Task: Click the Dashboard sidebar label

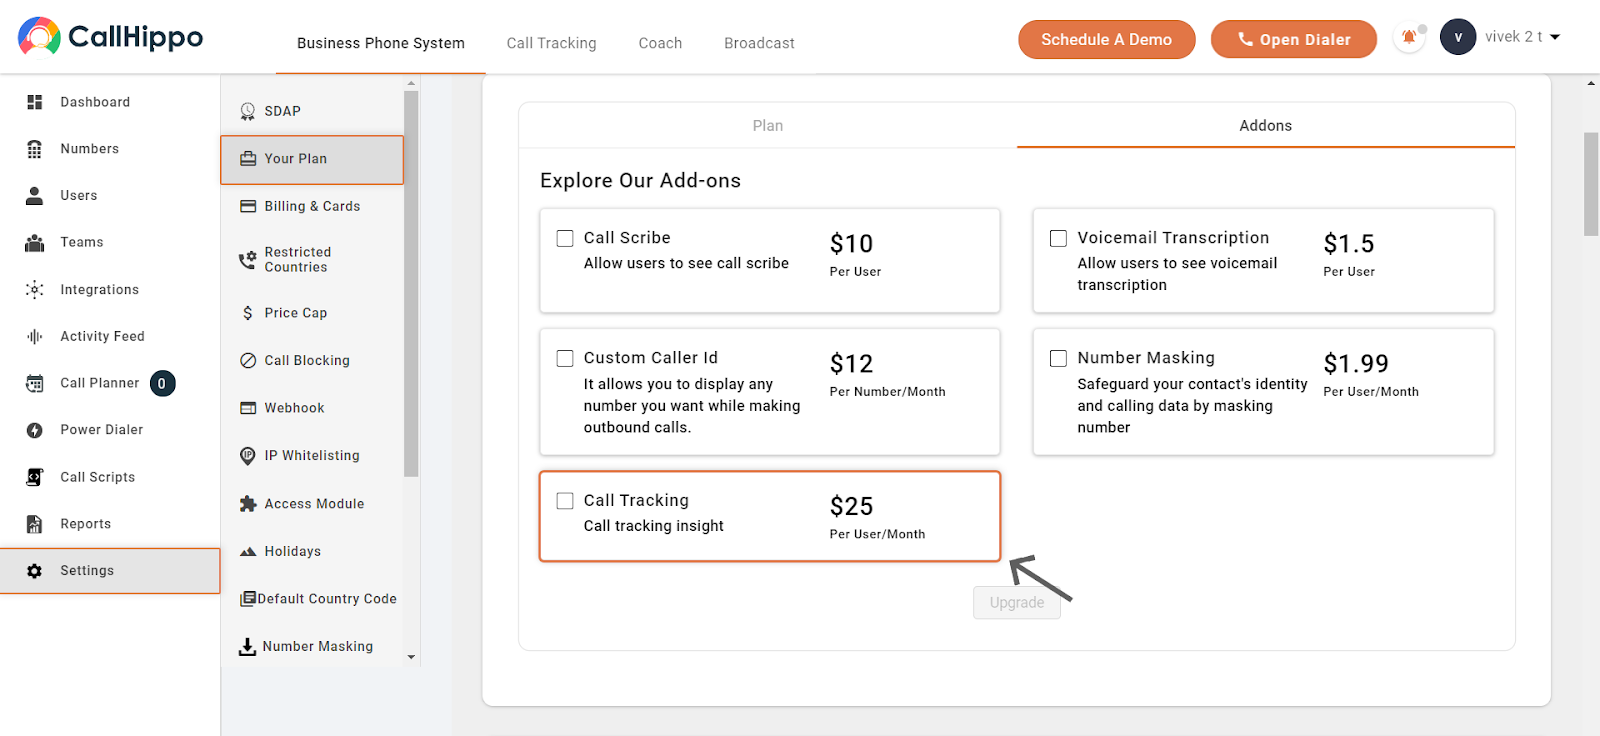Action: (95, 102)
